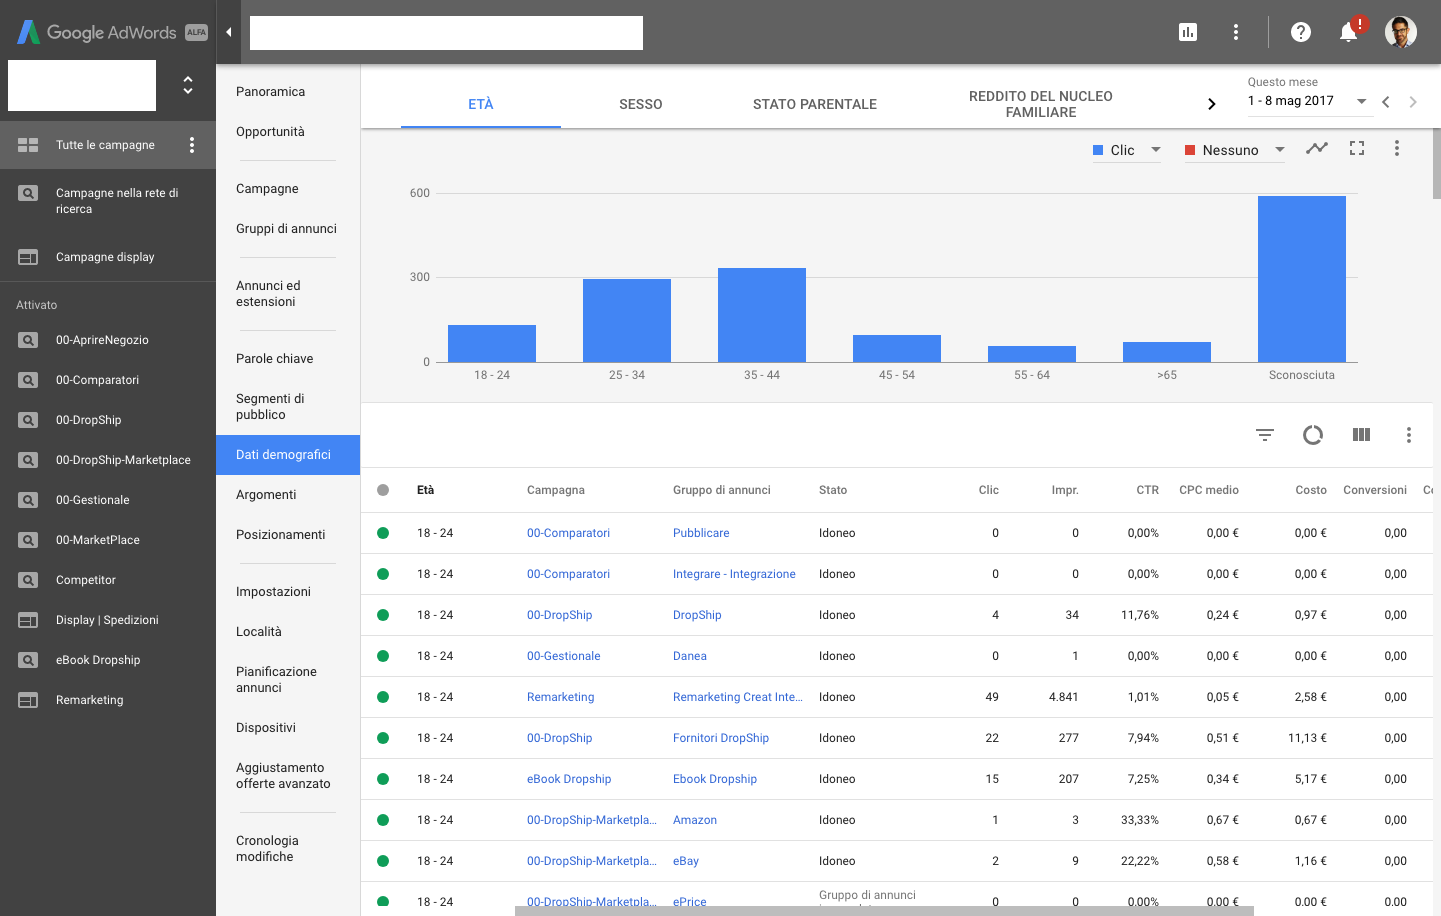The width and height of the screenshot is (1441, 916).
Task: Open the table's three-dot more menu
Action: point(1409,435)
